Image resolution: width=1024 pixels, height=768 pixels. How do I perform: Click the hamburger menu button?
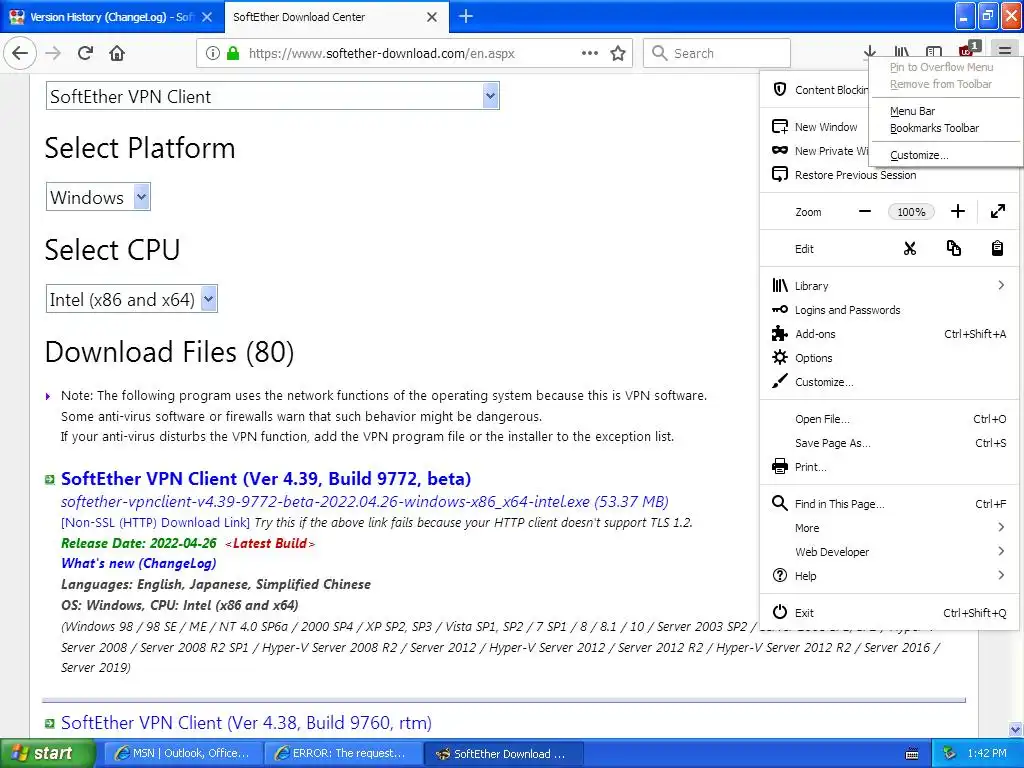[1004, 50]
